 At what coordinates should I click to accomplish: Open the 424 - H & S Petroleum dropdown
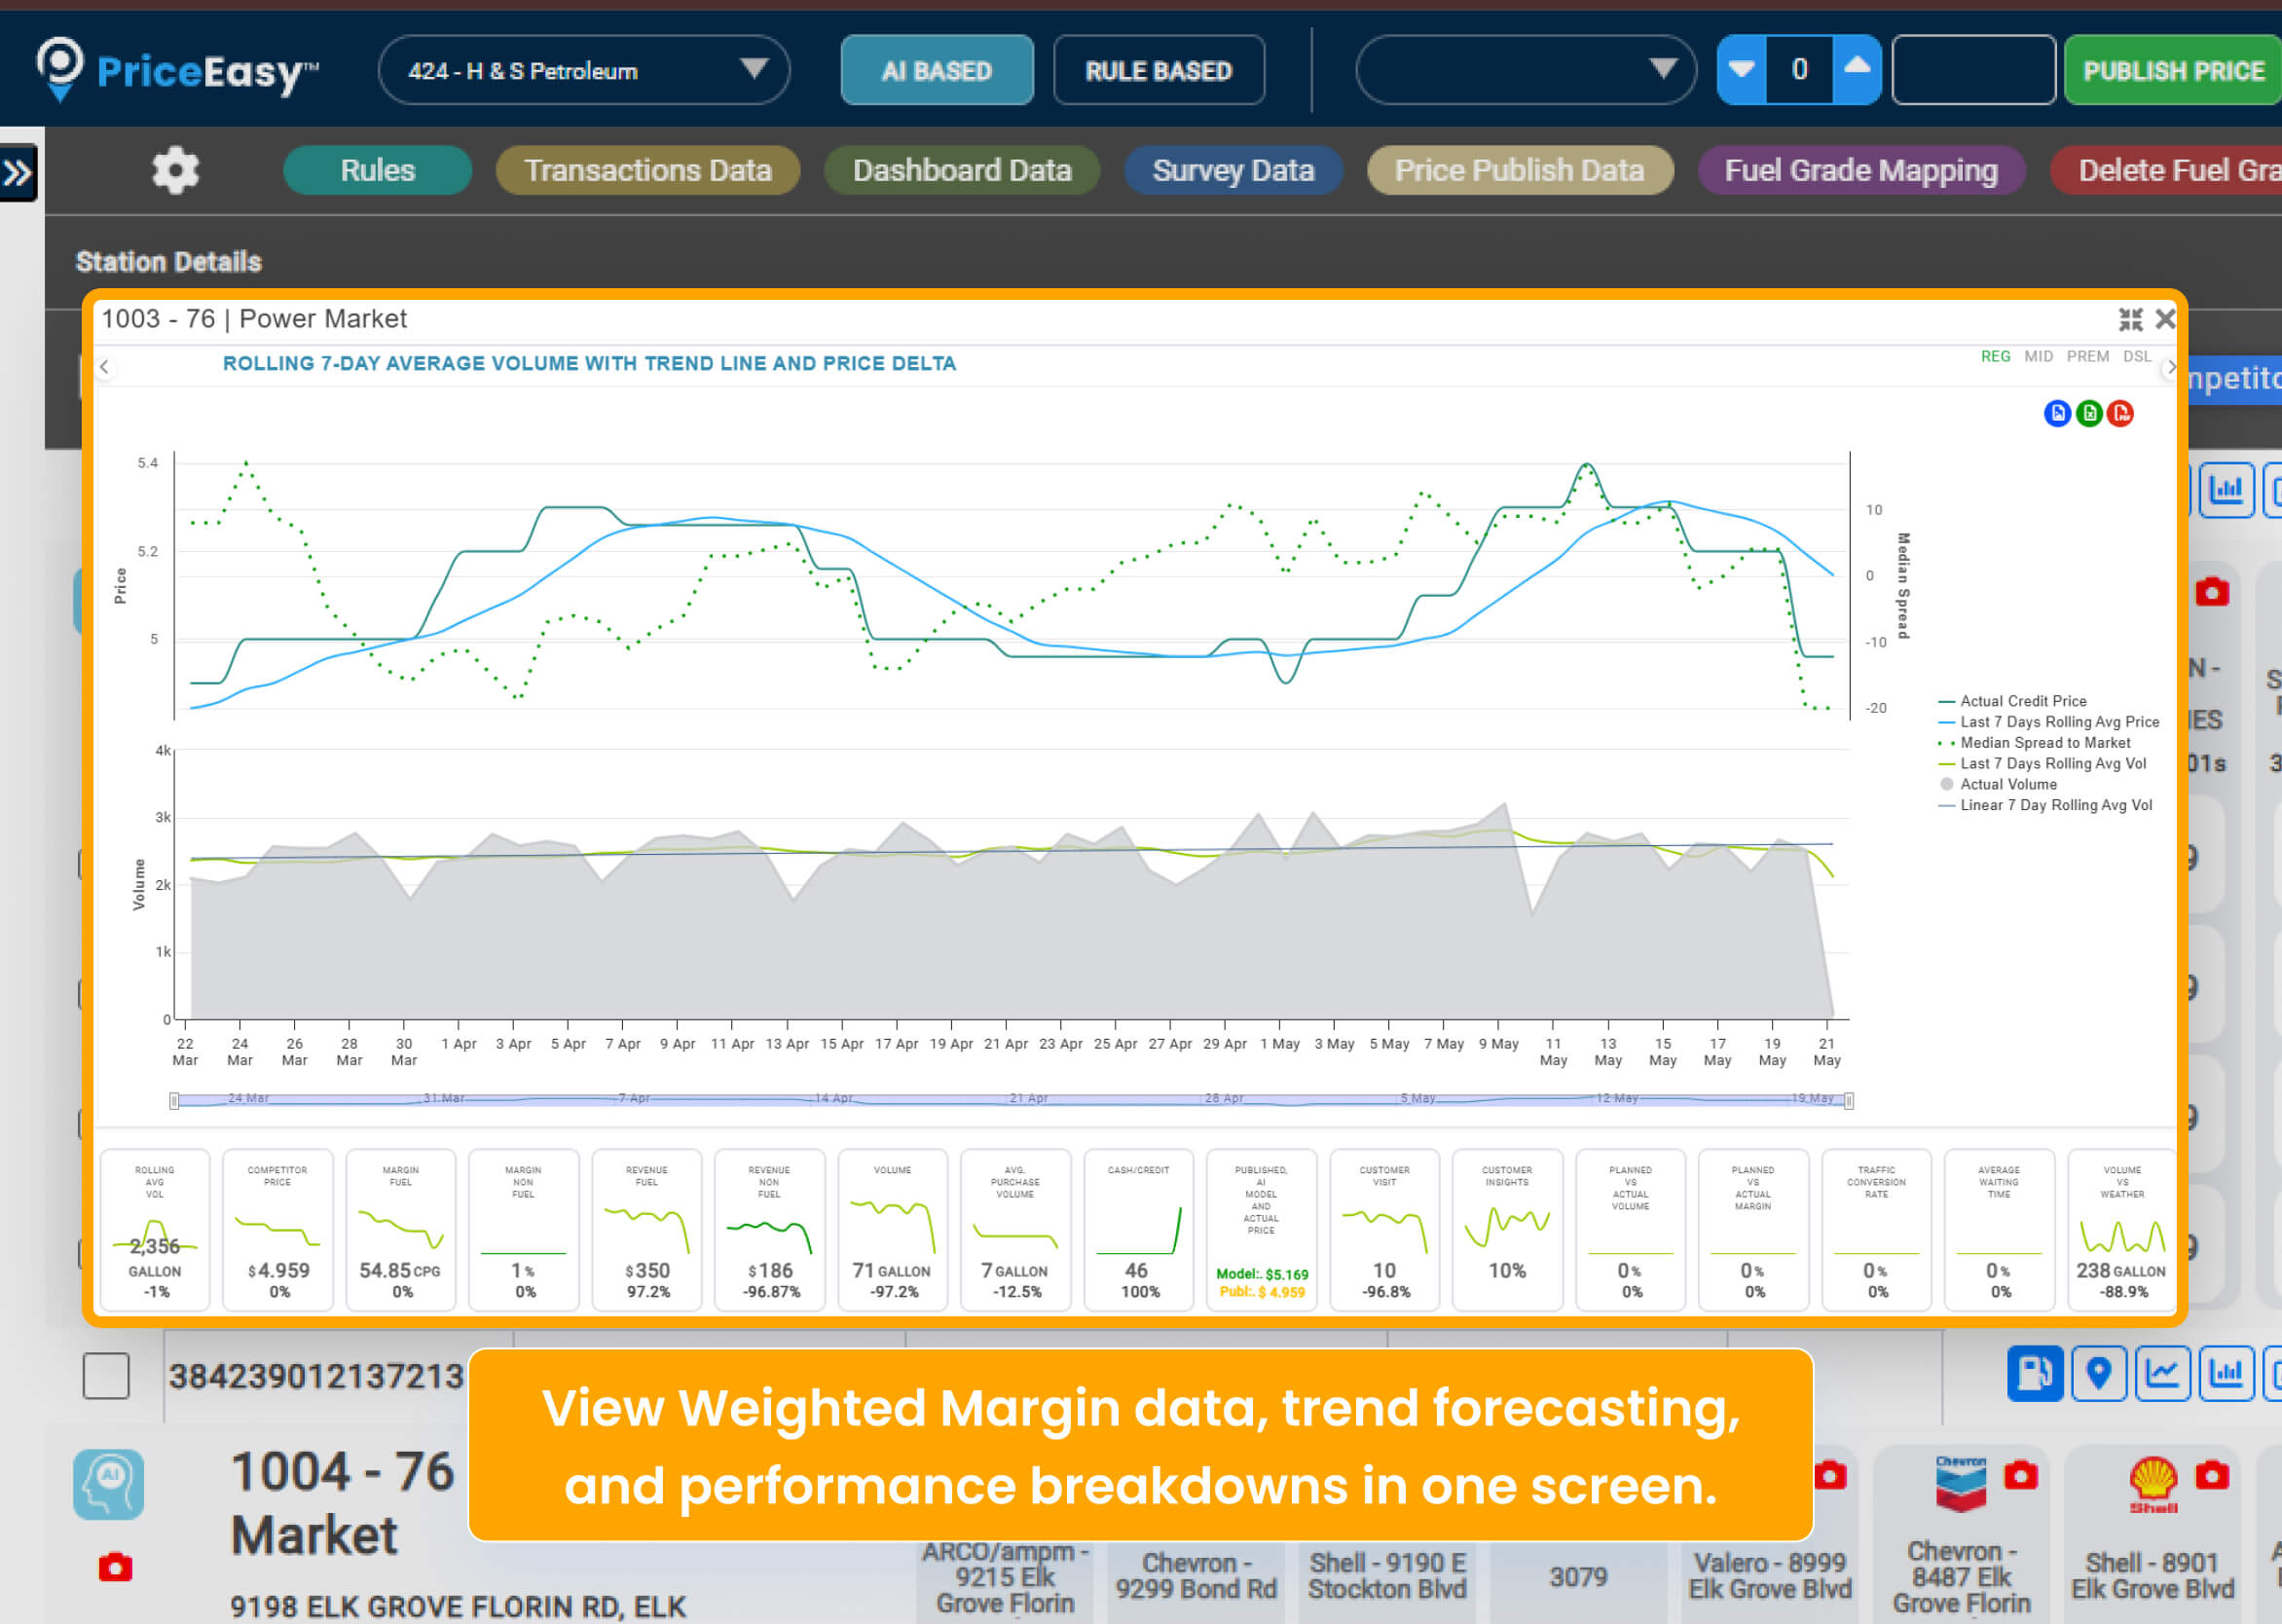point(584,70)
